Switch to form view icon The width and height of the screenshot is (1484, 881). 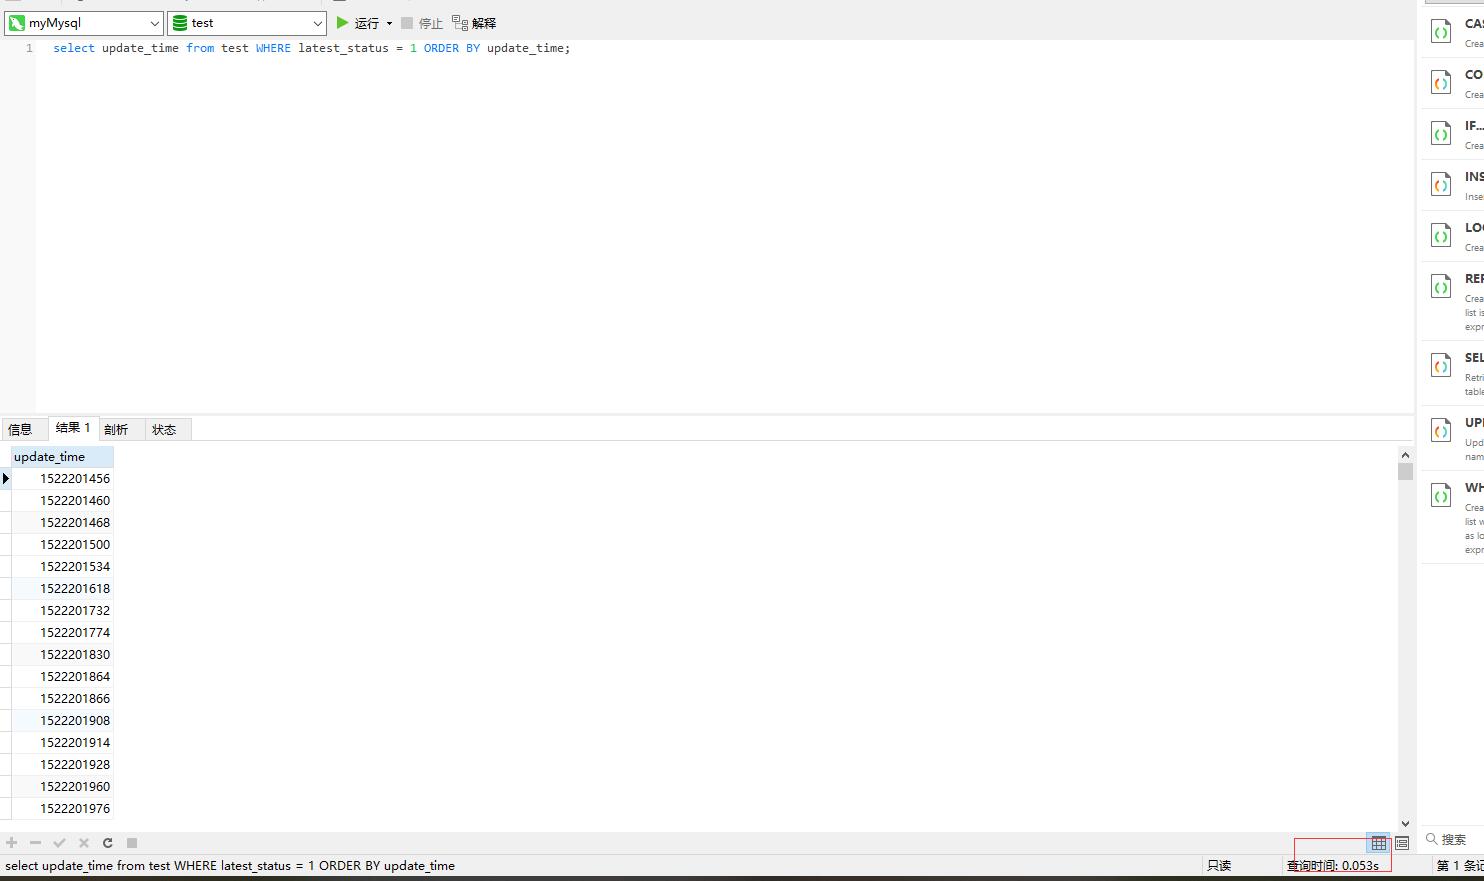(x=1402, y=843)
